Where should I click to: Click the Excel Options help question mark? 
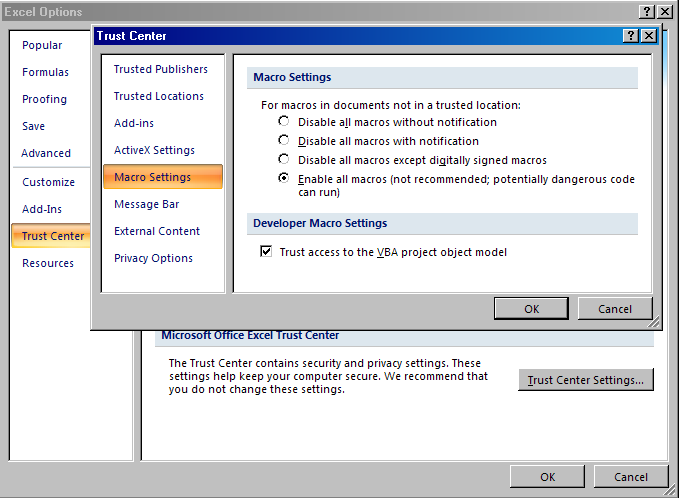[647, 12]
